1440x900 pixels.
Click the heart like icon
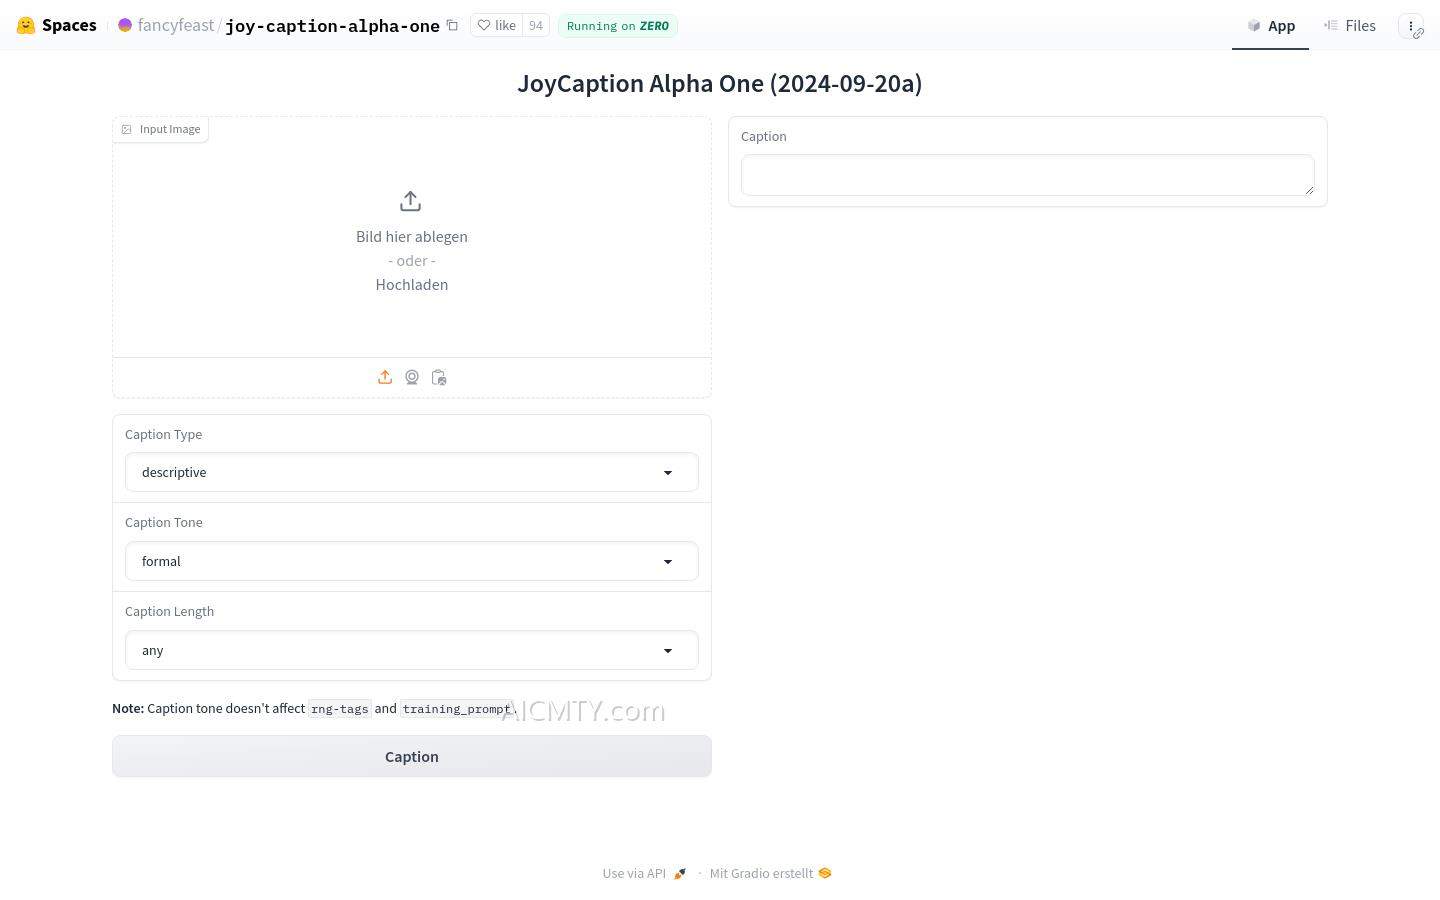(484, 26)
